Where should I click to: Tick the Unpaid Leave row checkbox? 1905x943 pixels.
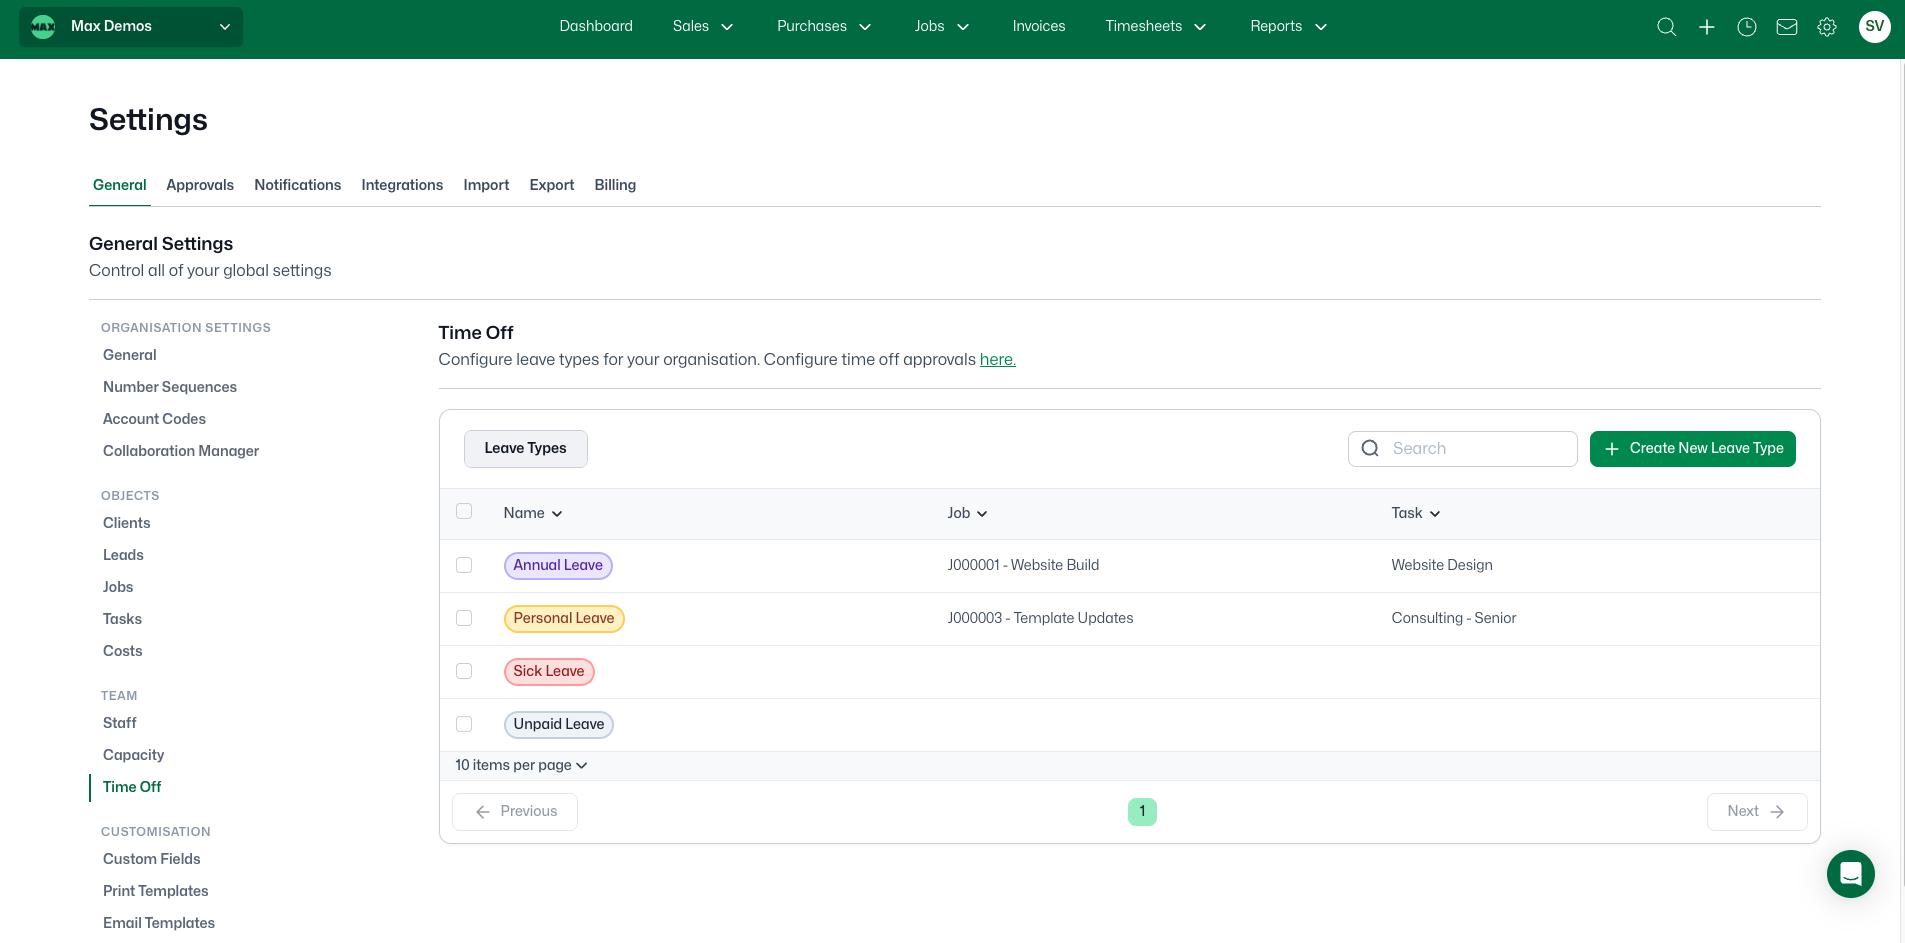tap(464, 724)
